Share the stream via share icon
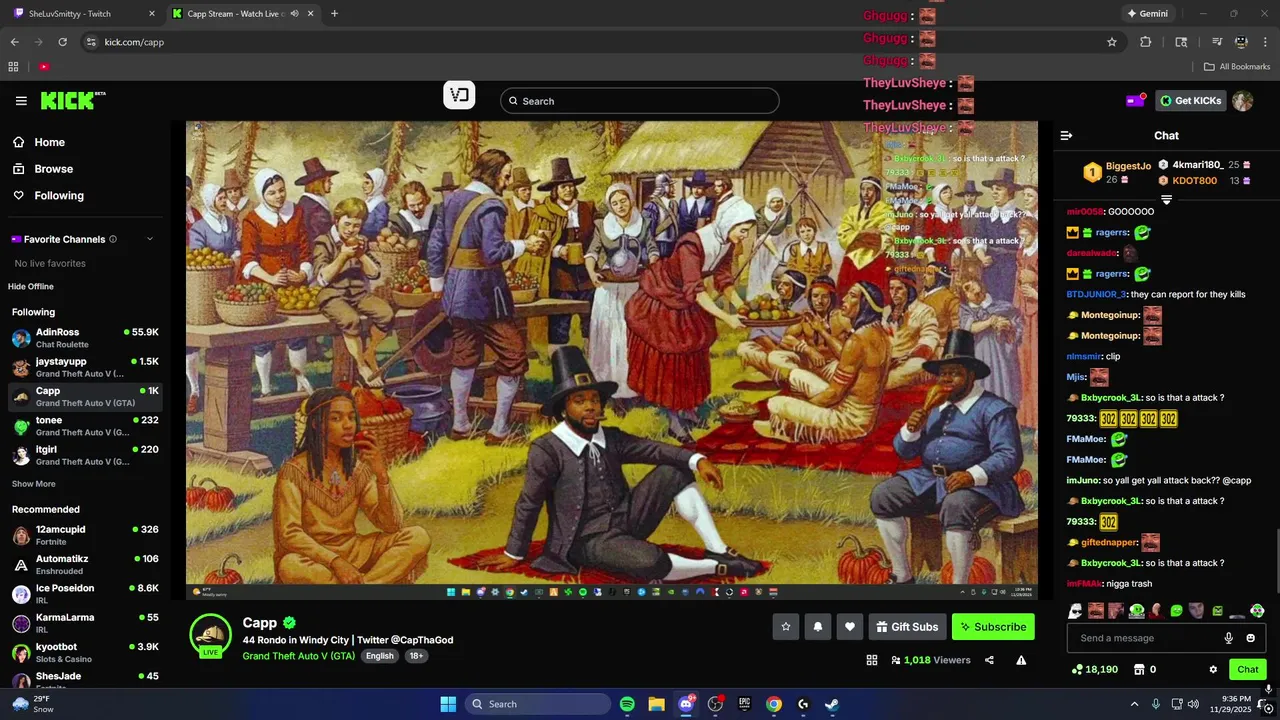This screenshot has width=1280, height=720. 989,660
